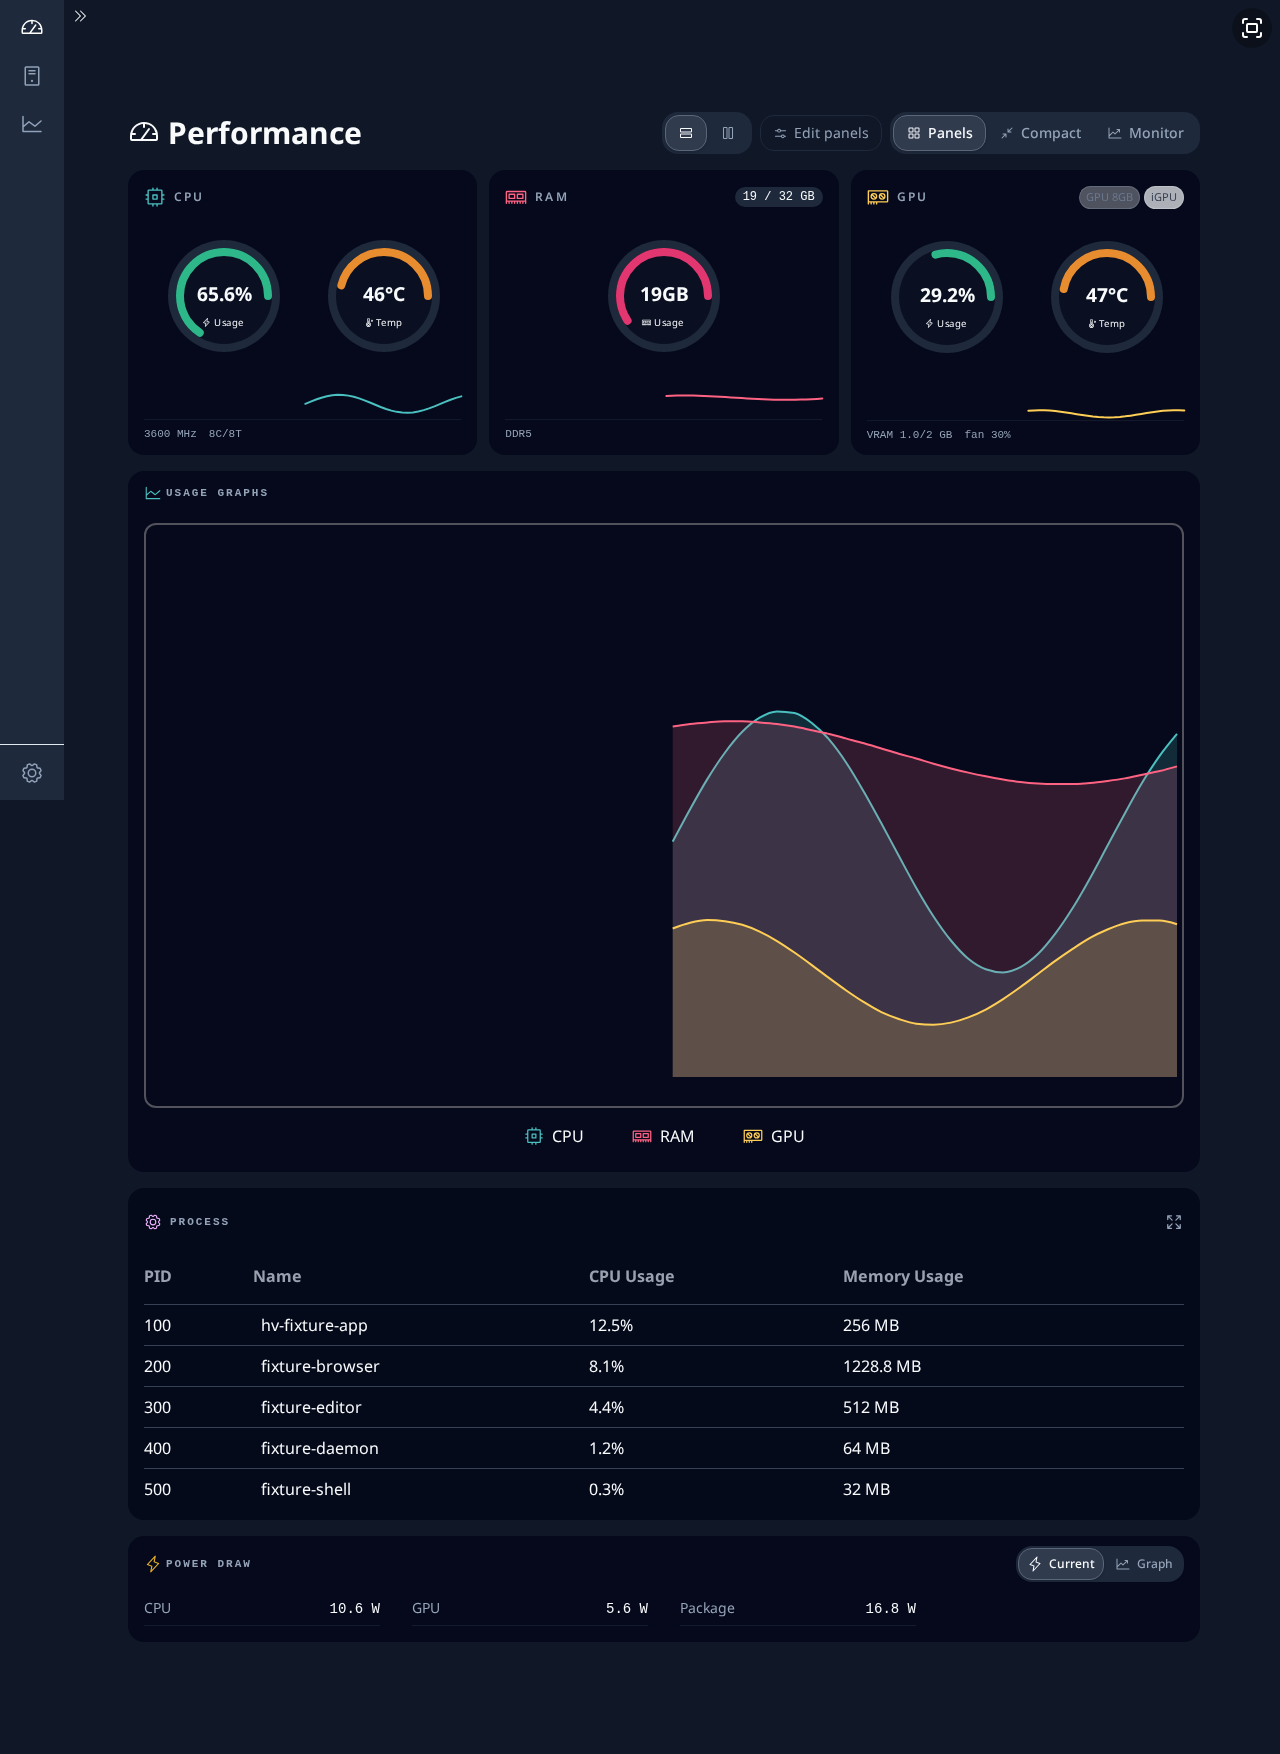Viewport: 1280px width, 1754px height.
Task: Click the fullscreen capture icon top right
Action: point(1252,28)
